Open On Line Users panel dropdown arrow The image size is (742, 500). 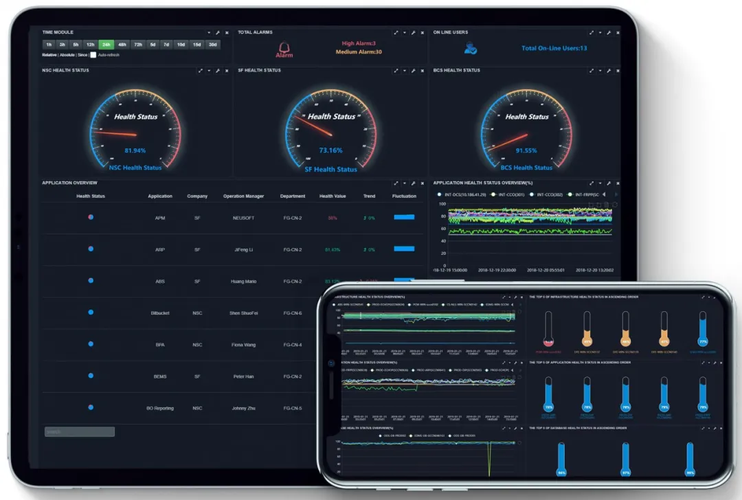point(600,33)
